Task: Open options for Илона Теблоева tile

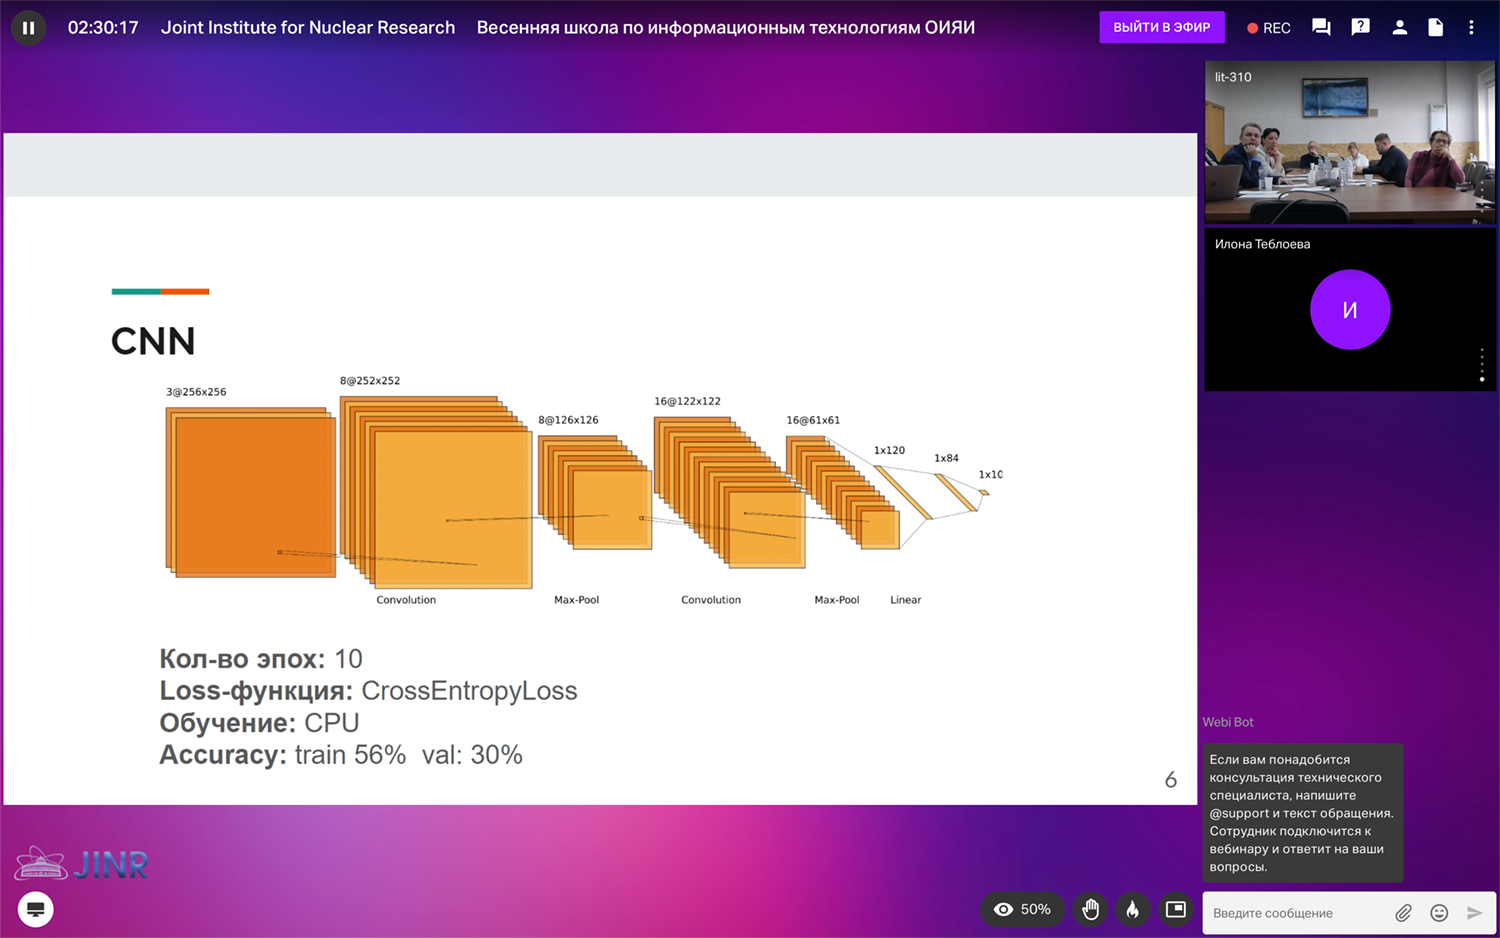Action: pos(1481,365)
